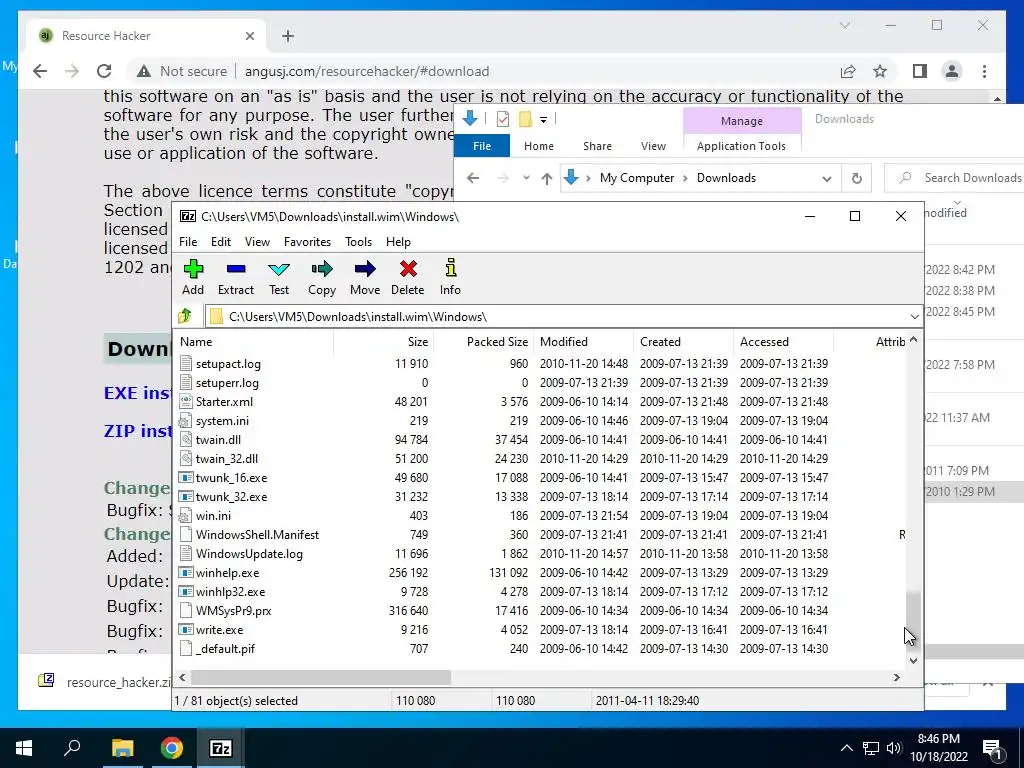Go back in Chrome

tap(40, 71)
